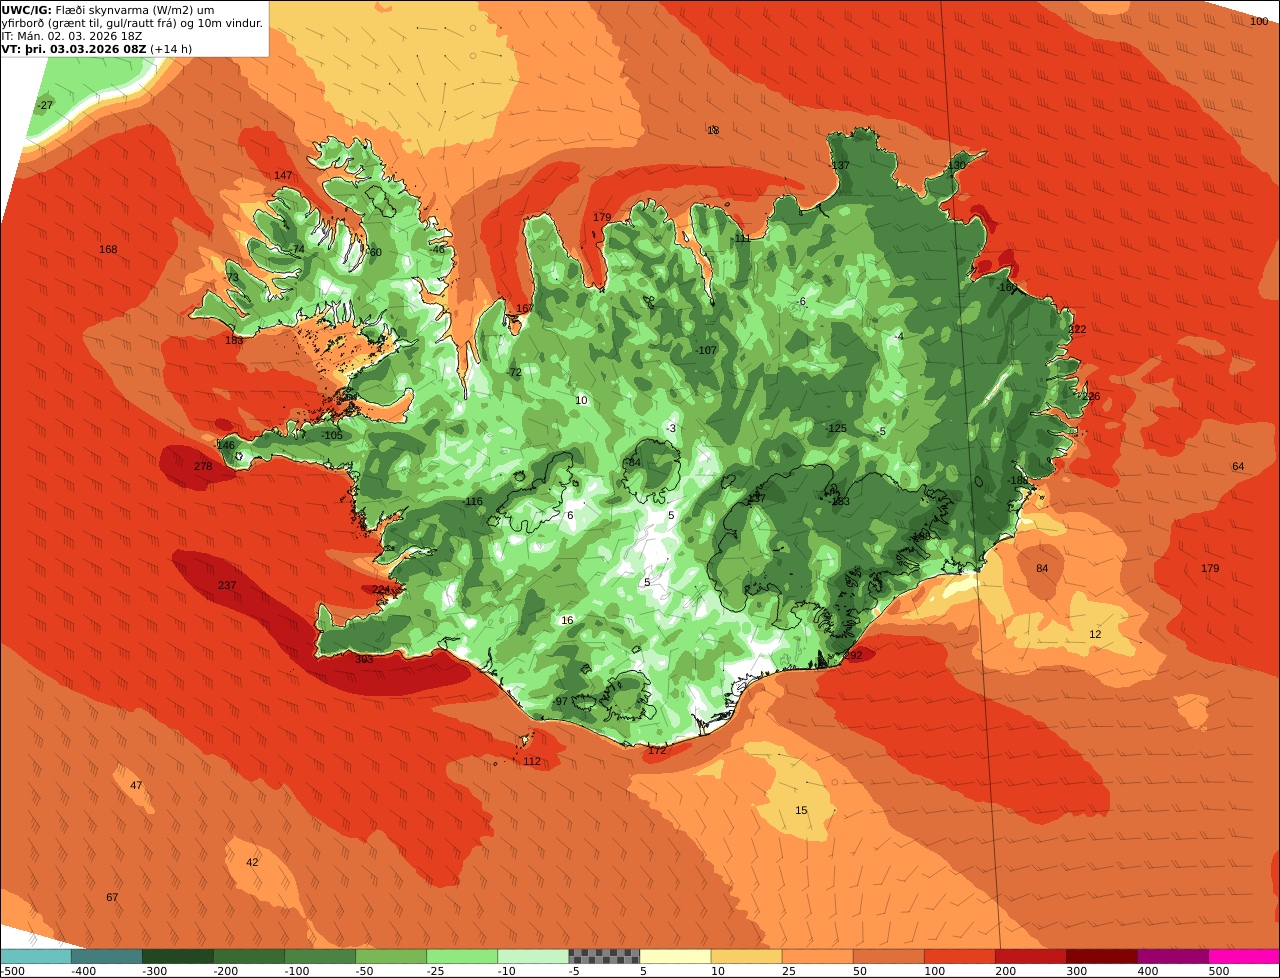Click the map value '42'
This screenshot has width=1280, height=978.
coord(252,862)
